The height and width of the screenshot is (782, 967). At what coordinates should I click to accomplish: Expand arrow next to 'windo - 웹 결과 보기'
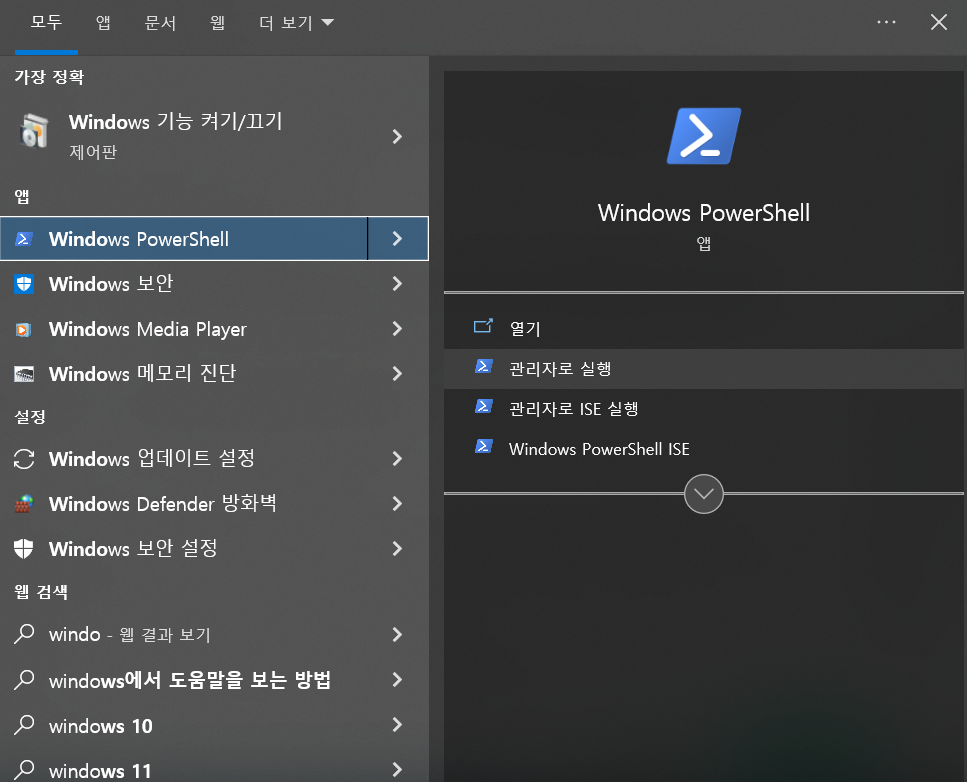coord(397,634)
